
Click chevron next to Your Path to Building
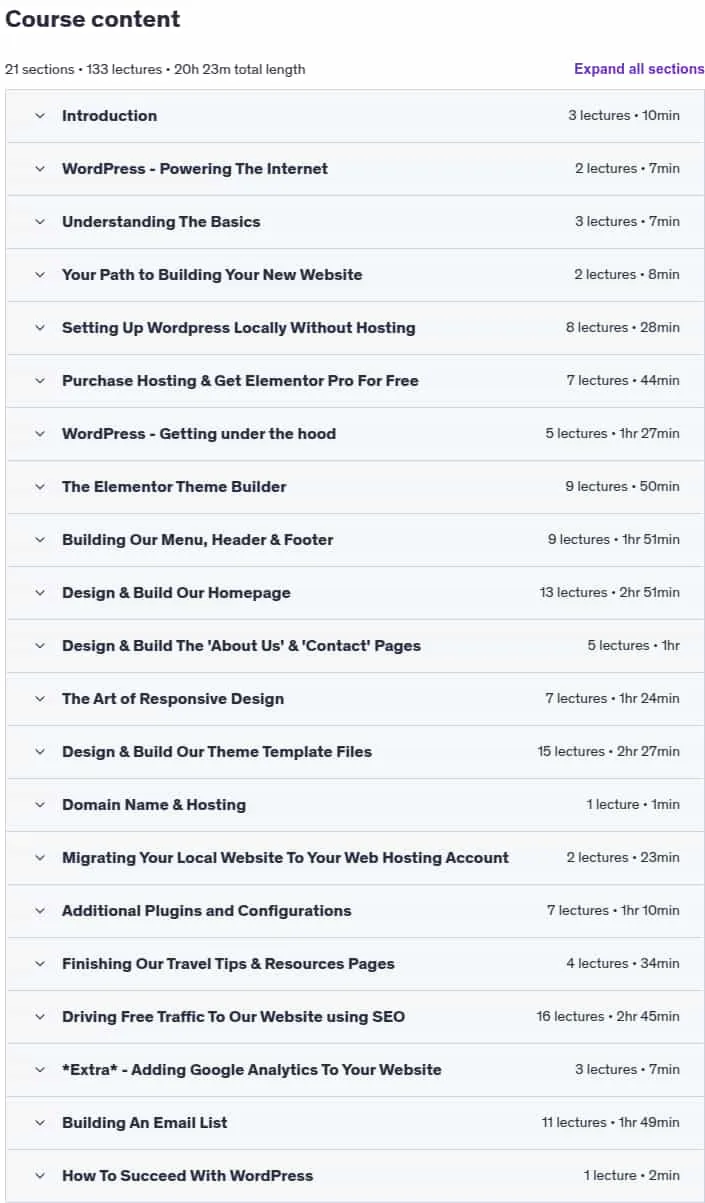pos(40,275)
